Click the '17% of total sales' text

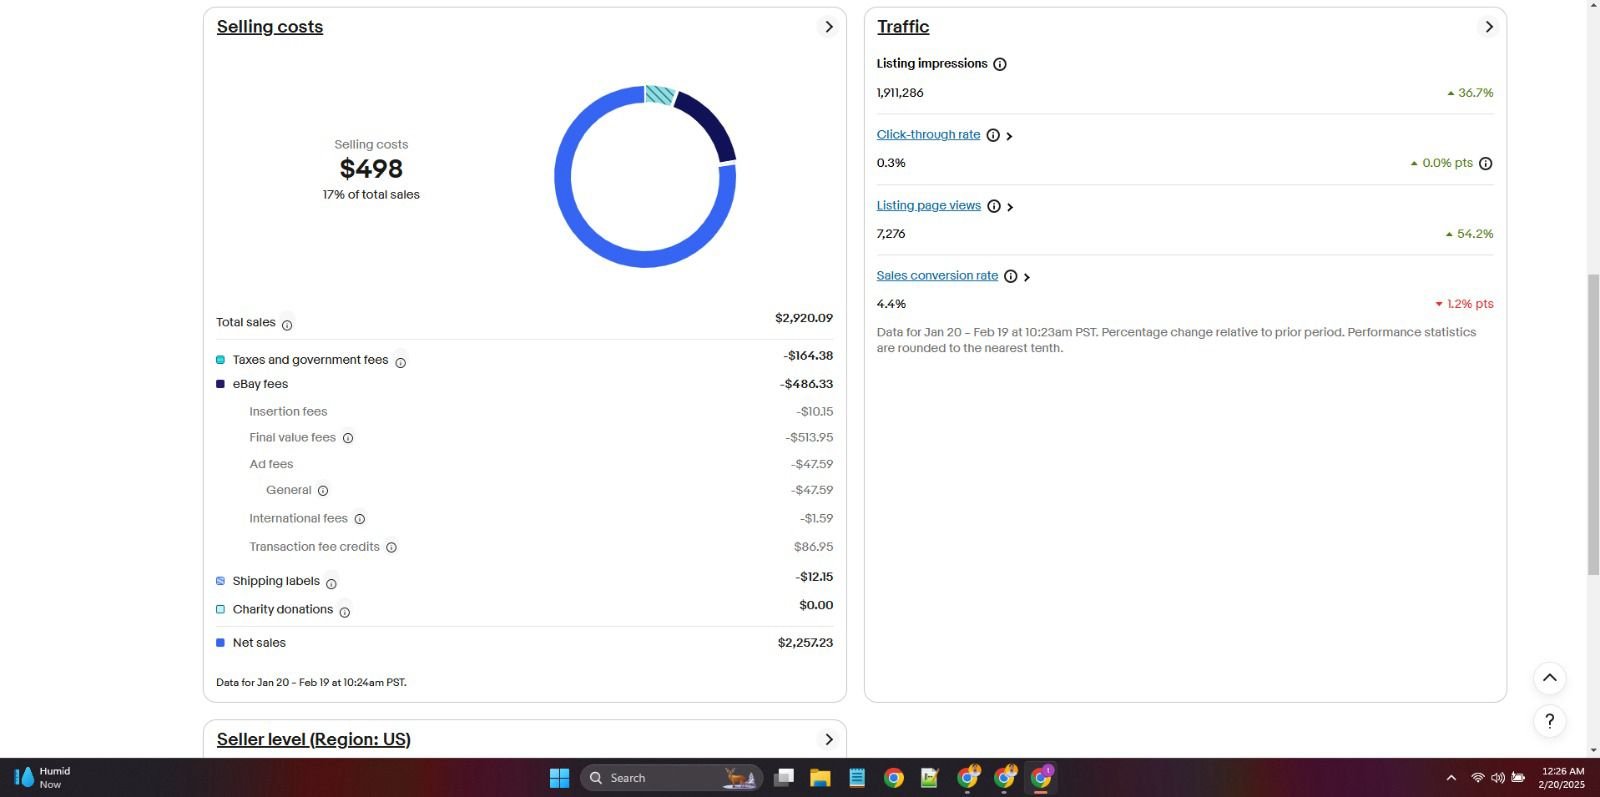point(371,195)
